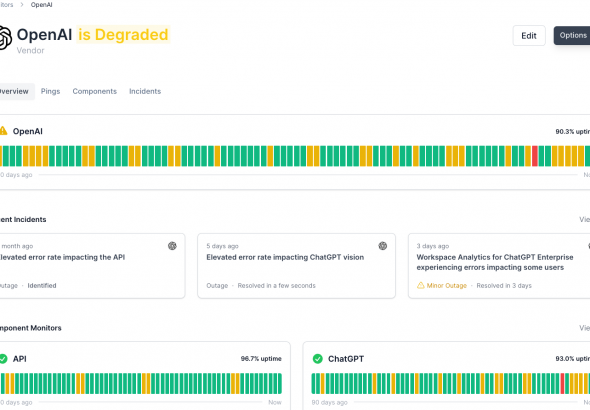Click the 'Identified' status text
This screenshot has width=590, height=410.
(42, 285)
